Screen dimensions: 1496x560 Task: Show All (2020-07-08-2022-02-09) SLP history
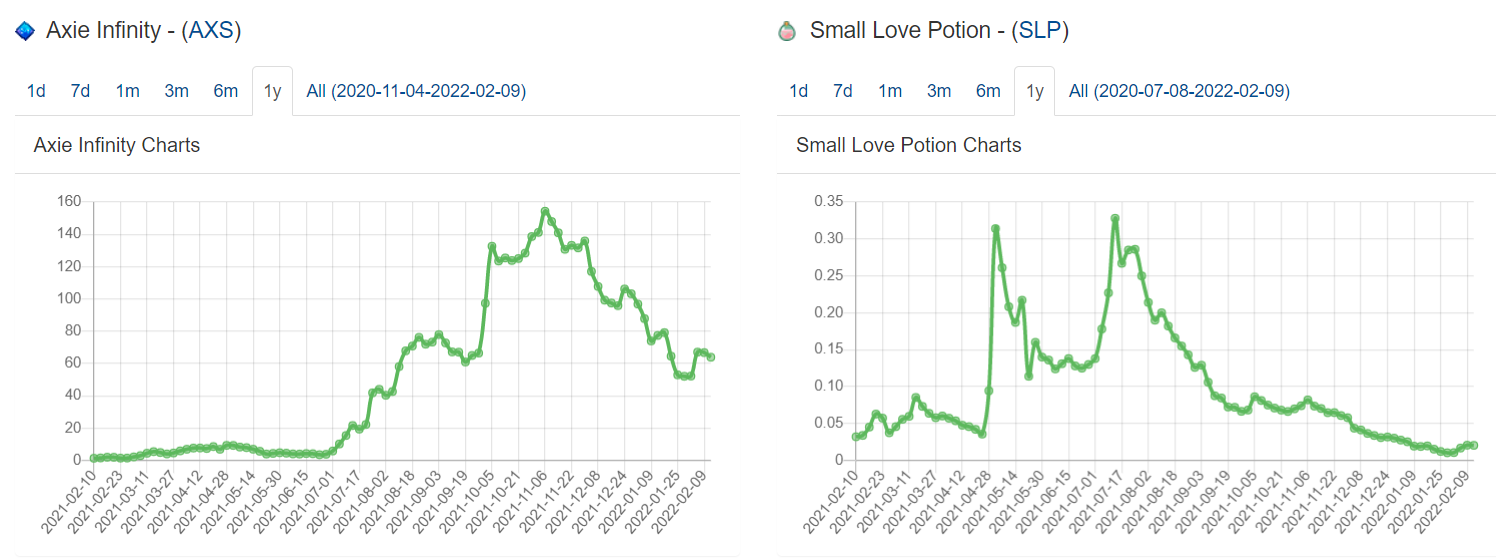1179,91
